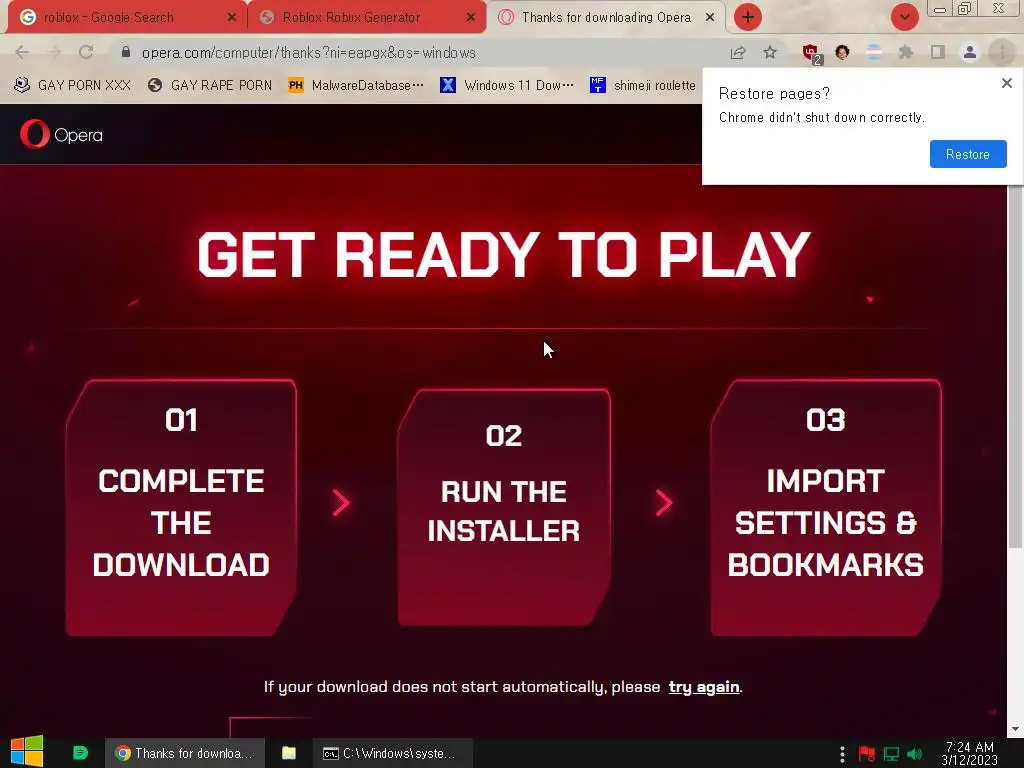The width and height of the screenshot is (1024, 768).
Task: Open the tab search dropdown arrow
Action: 904,18
